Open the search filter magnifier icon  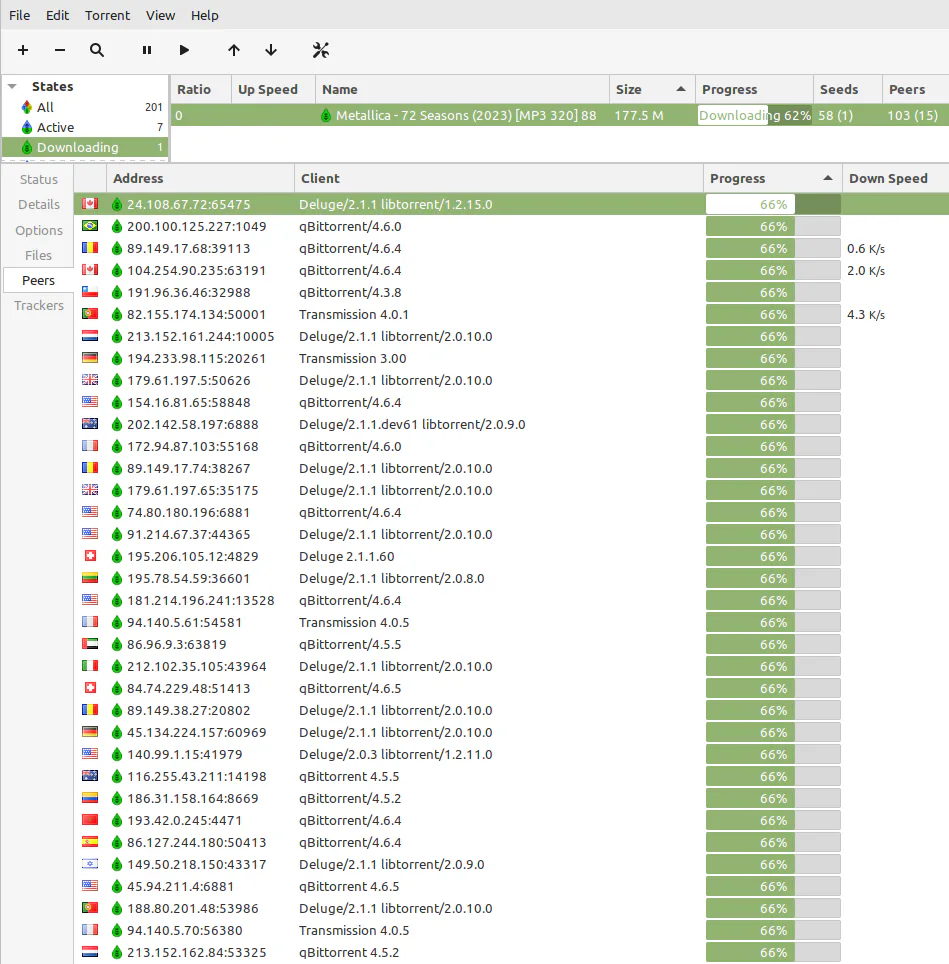point(96,50)
